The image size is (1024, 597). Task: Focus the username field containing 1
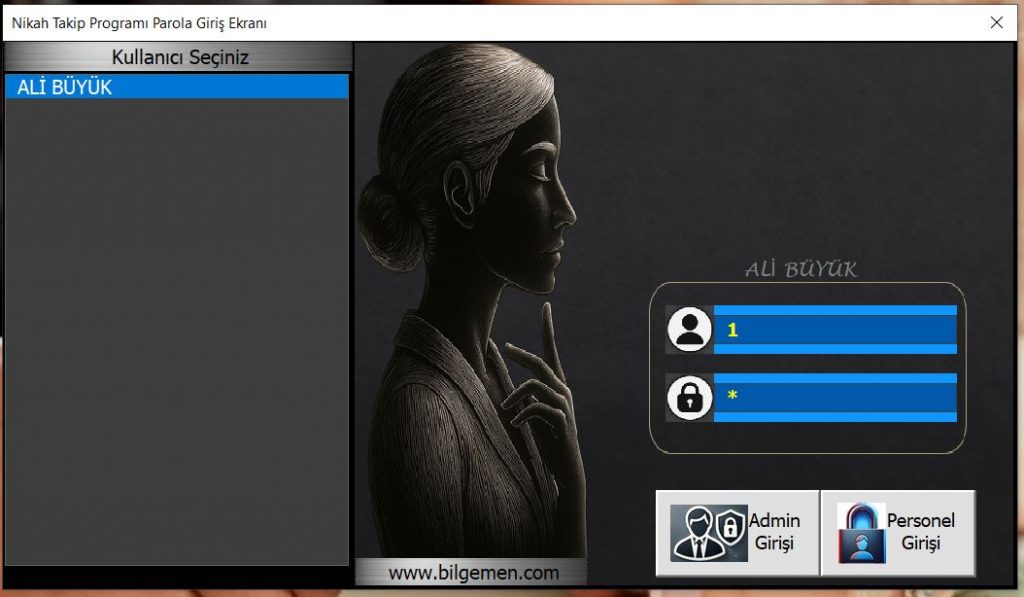coord(835,330)
